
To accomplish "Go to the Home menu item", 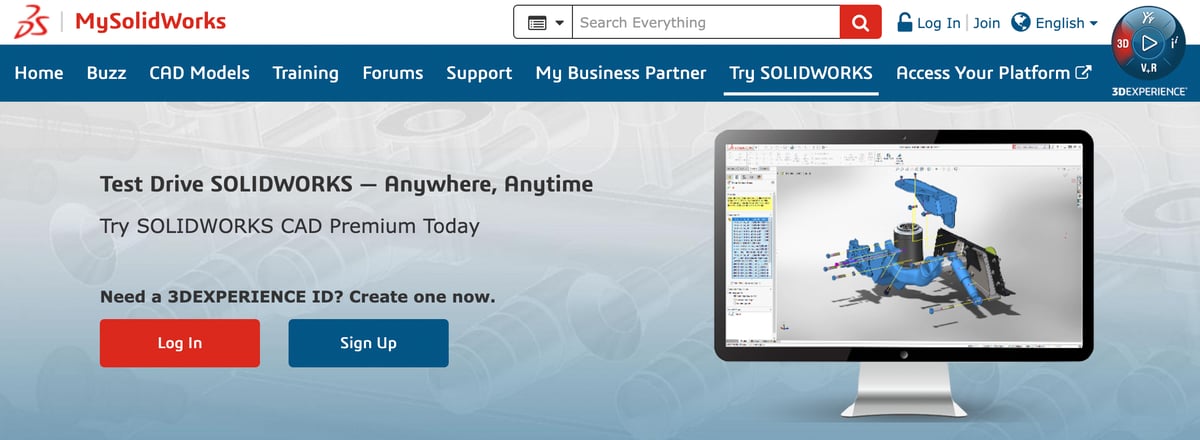I will tap(39, 73).
